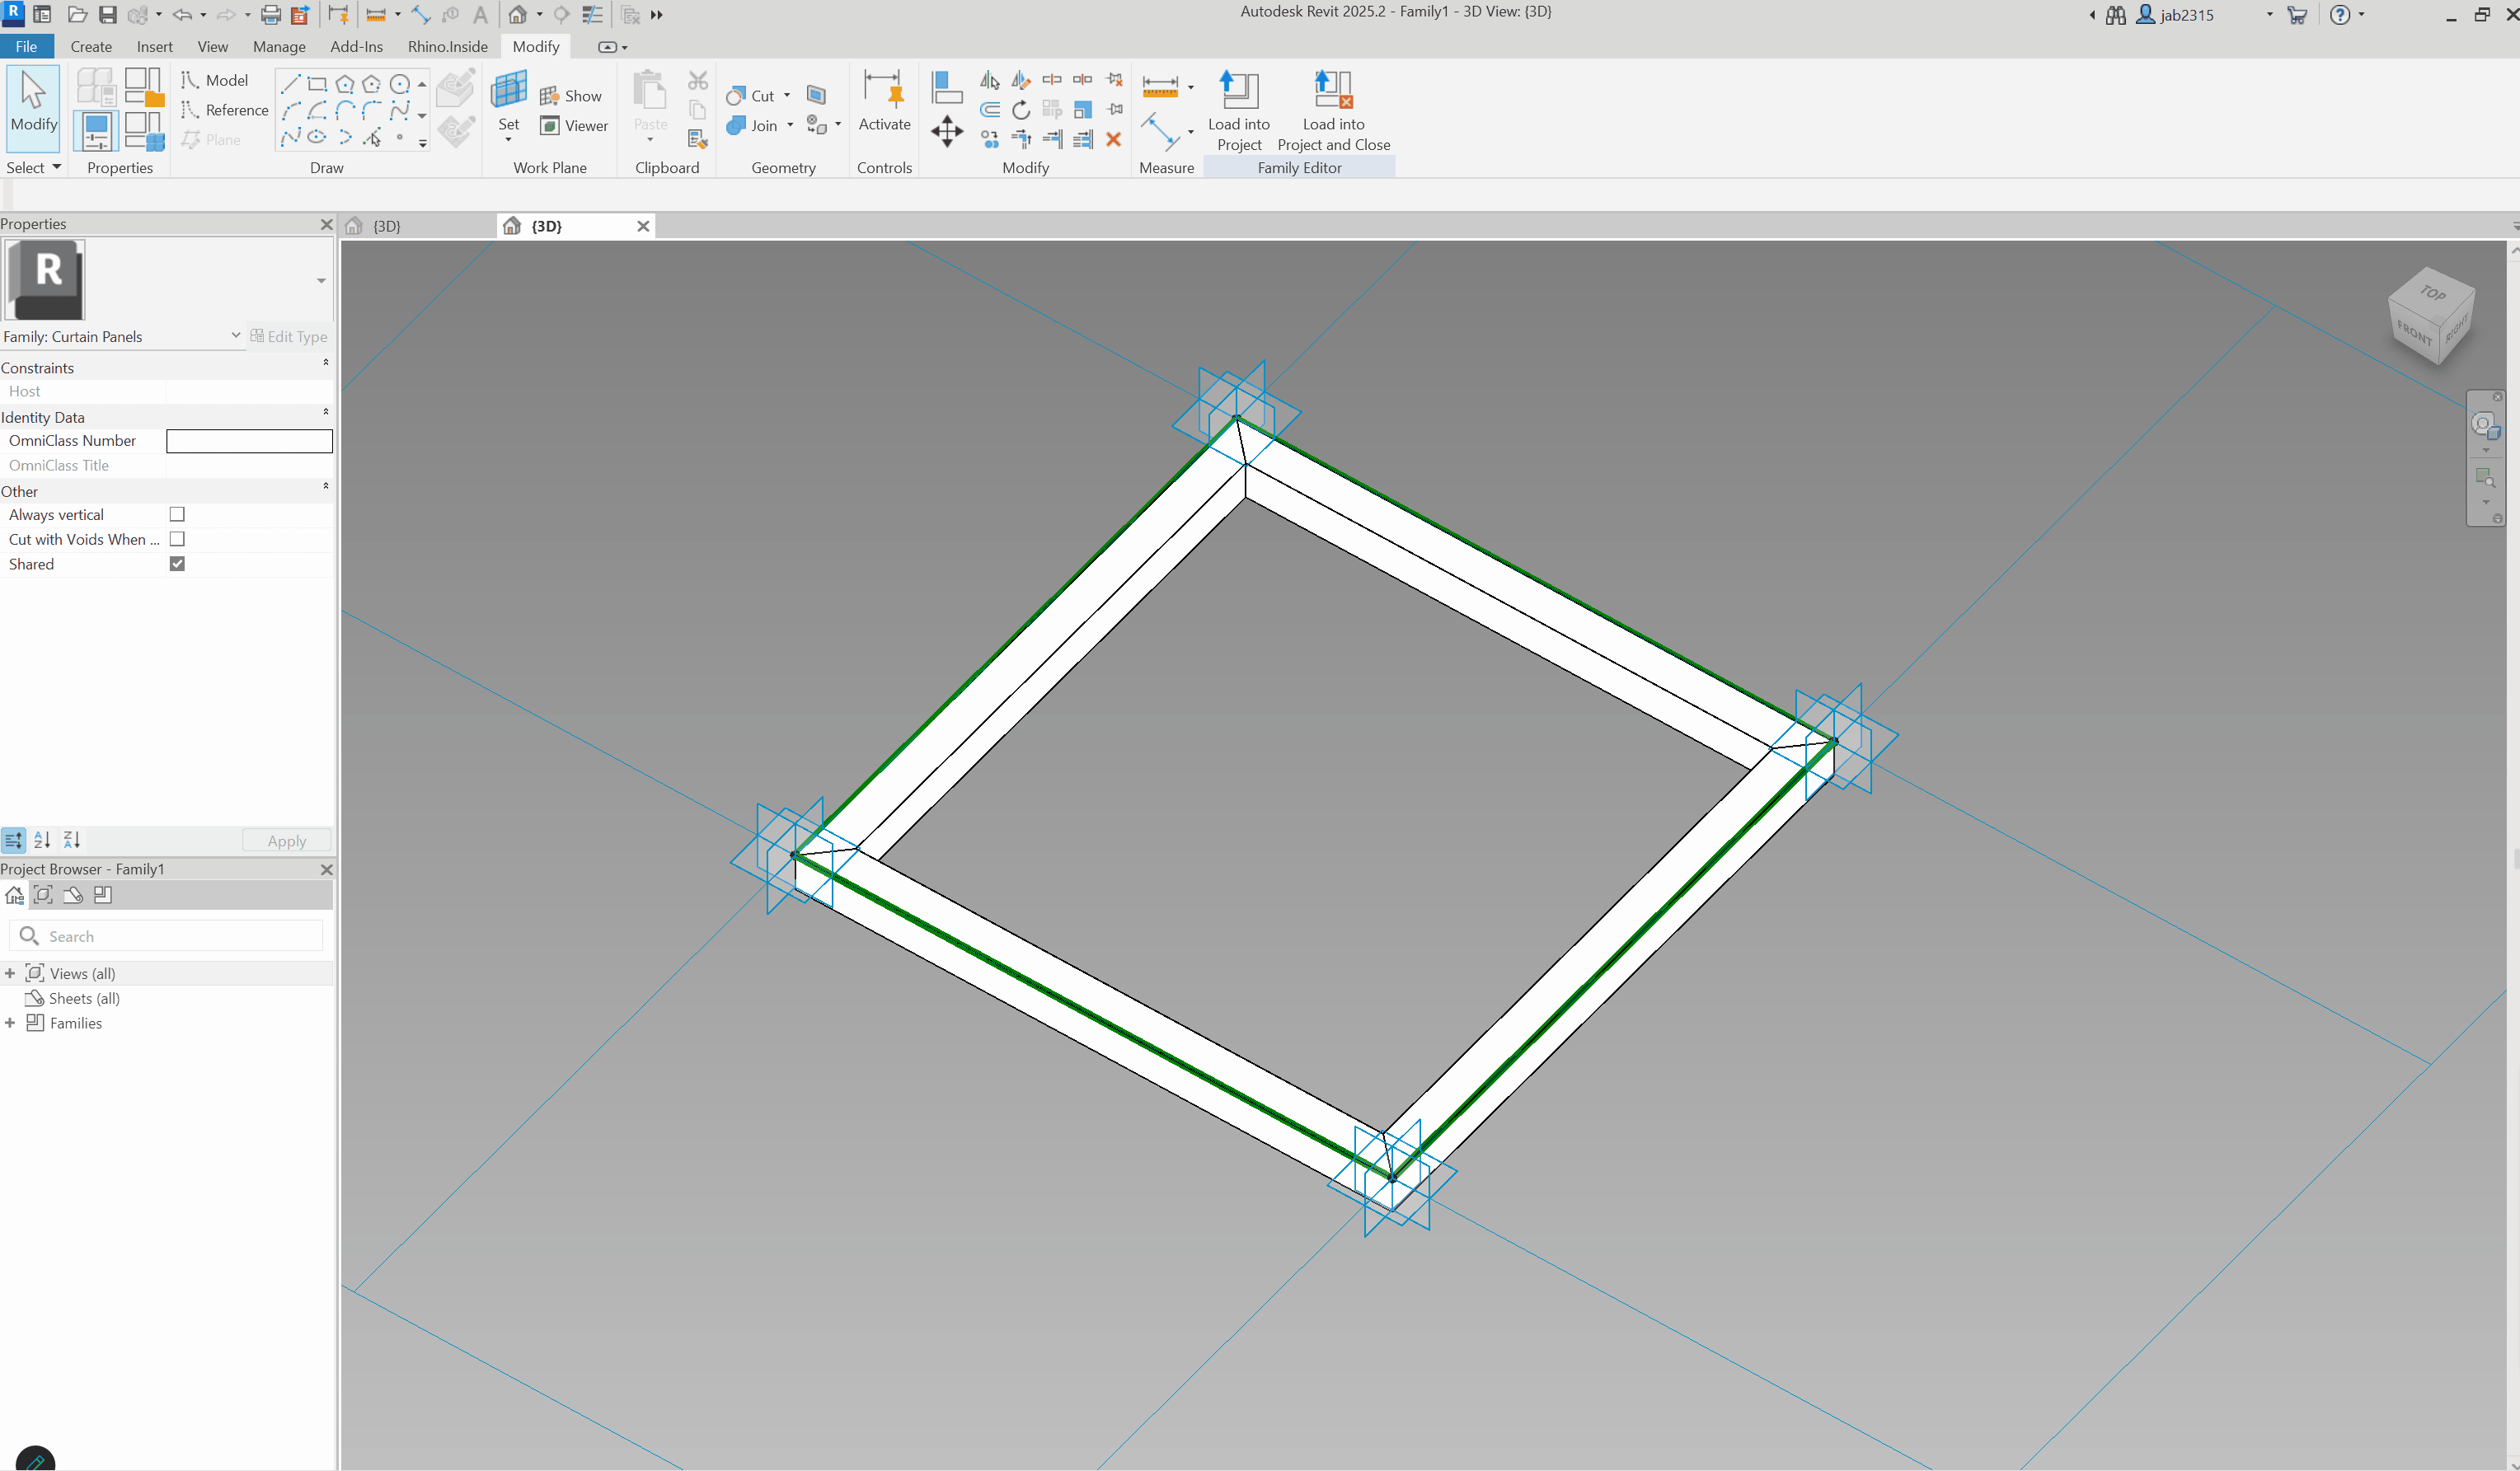Expand the Families tree node
The width and height of the screenshot is (2520, 1471).
(x=10, y=1023)
